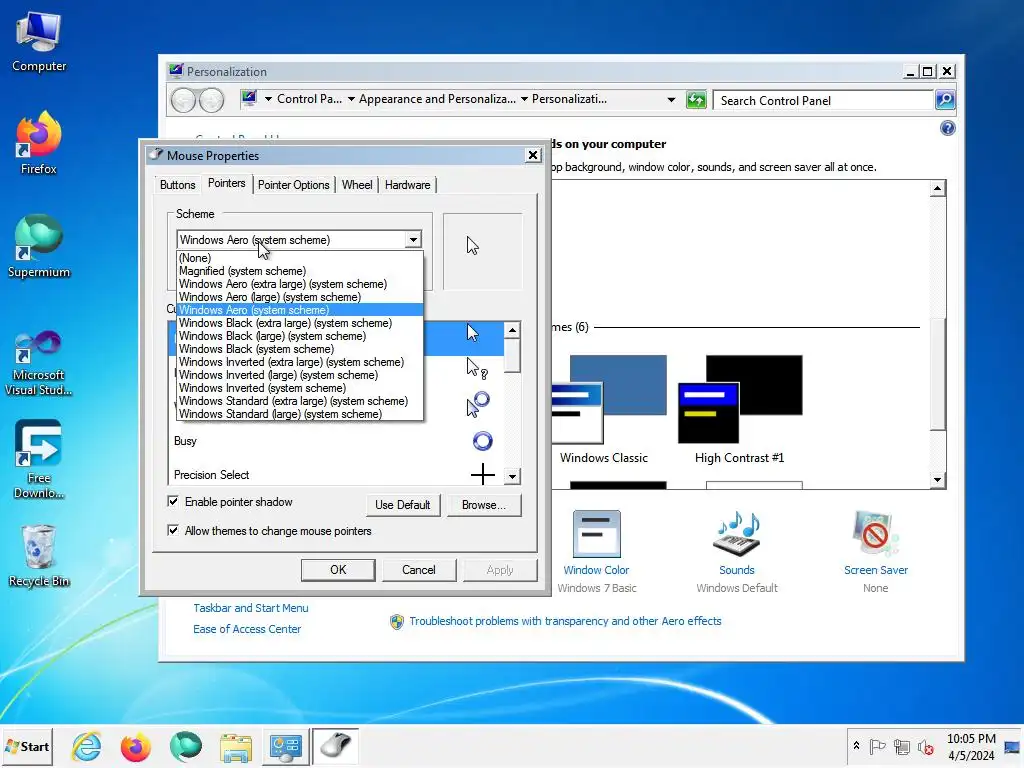
Task: Choose Windows Black (large) scheme
Action: [x=300, y=336]
